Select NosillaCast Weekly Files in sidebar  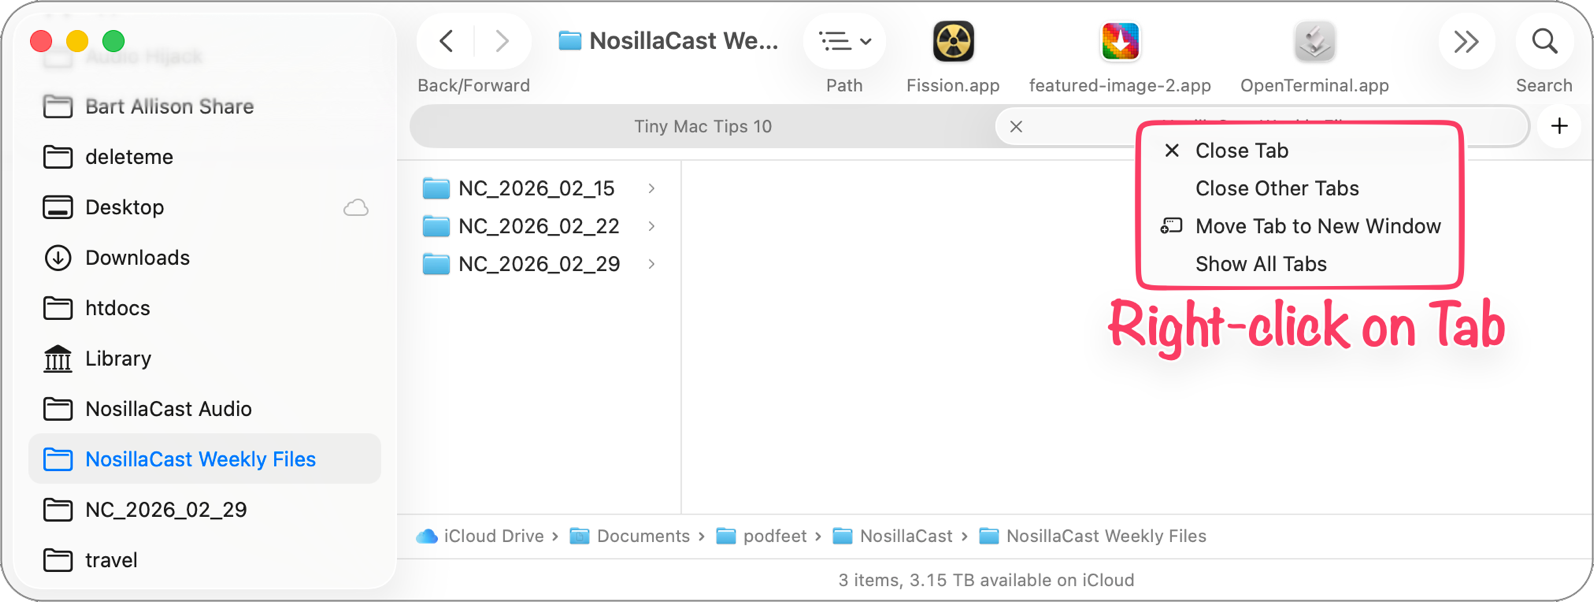point(205,459)
